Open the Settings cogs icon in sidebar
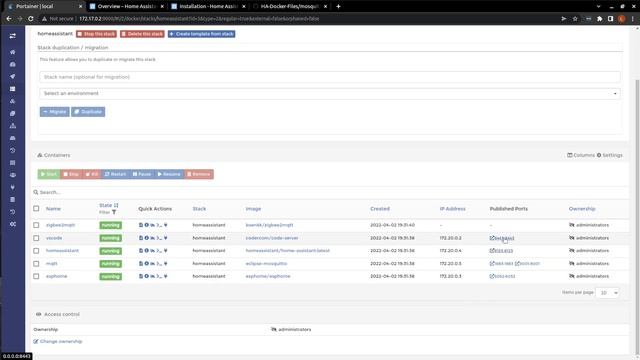The width and height of the screenshot is (640, 360). pyautogui.click(x=13, y=224)
